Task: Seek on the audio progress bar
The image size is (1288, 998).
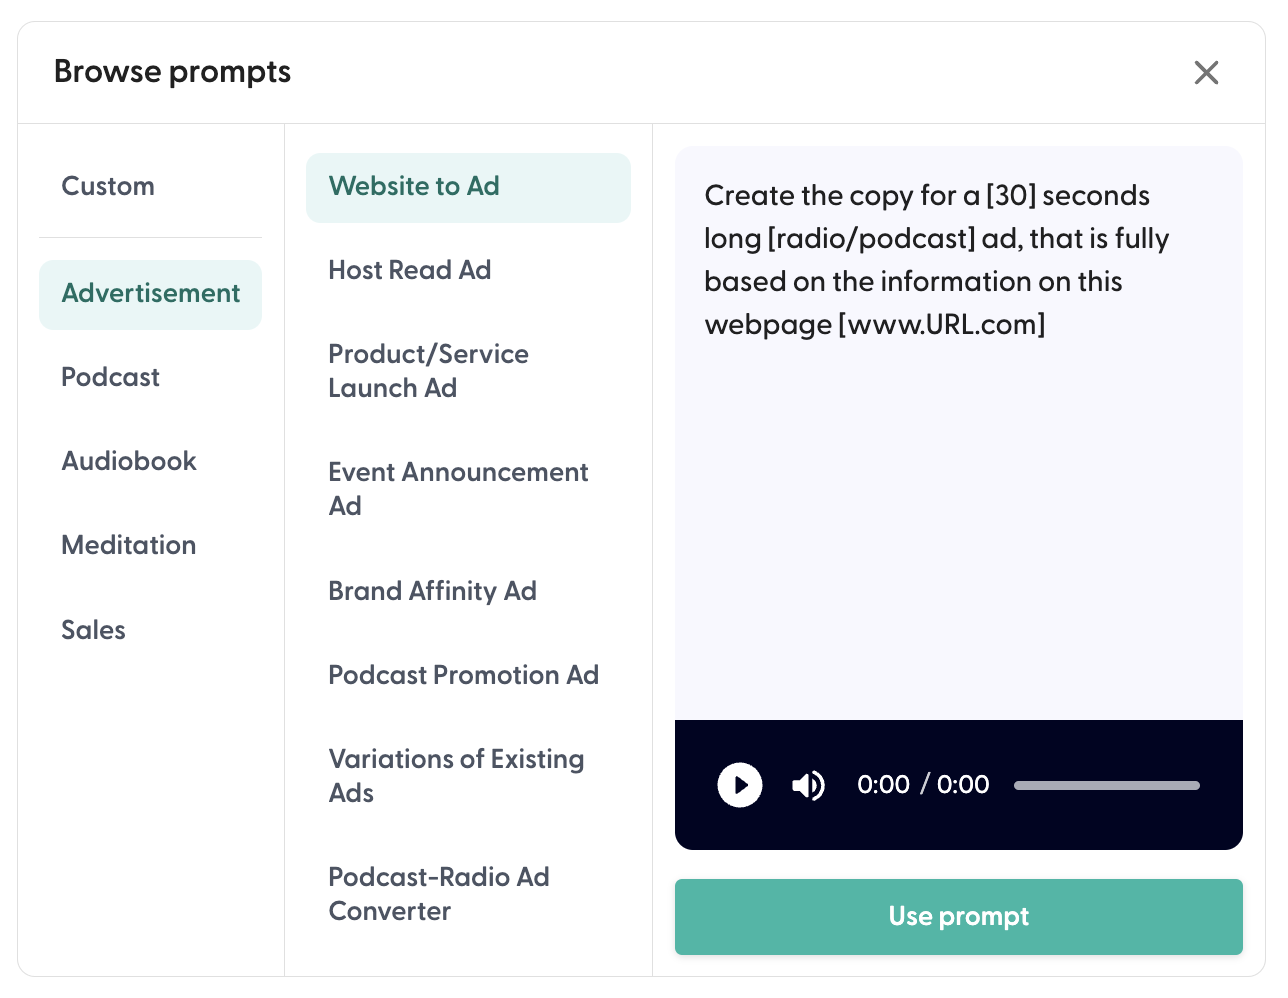Action: pos(1106,785)
